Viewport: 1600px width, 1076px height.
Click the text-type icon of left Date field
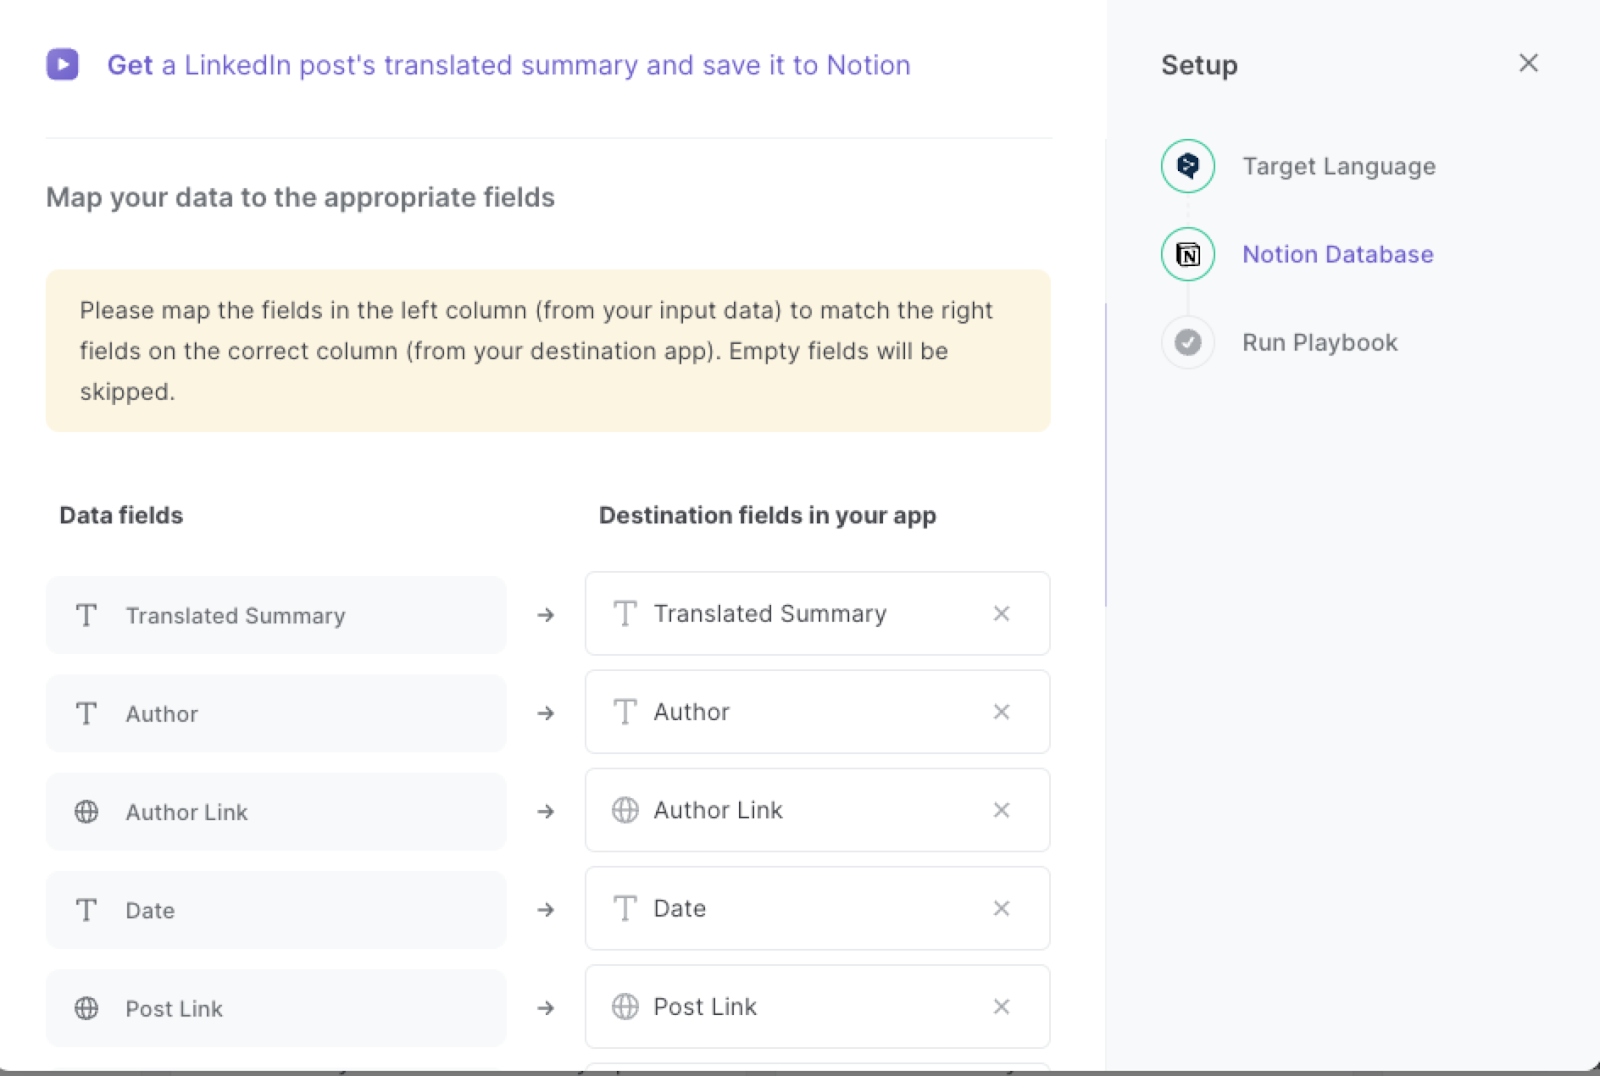(x=87, y=910)
